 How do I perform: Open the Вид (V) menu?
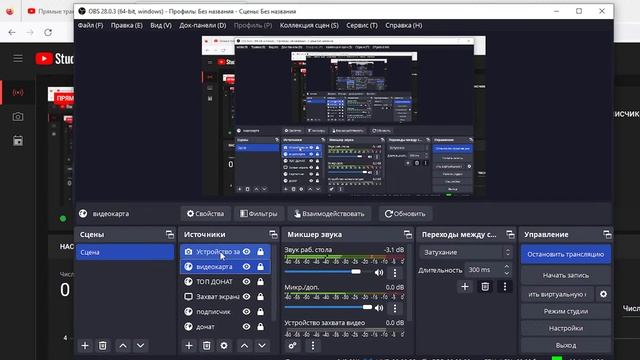pyautogui.click(x=161, y=25)
